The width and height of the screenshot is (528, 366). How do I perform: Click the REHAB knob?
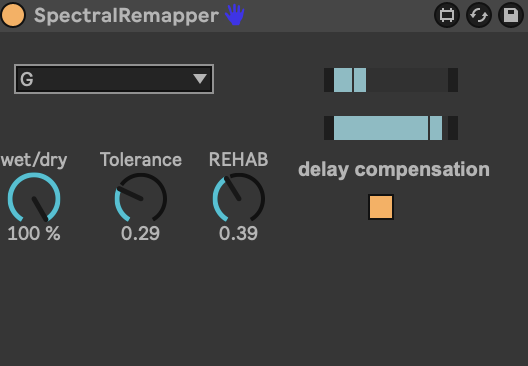click(x=239, y=199)
